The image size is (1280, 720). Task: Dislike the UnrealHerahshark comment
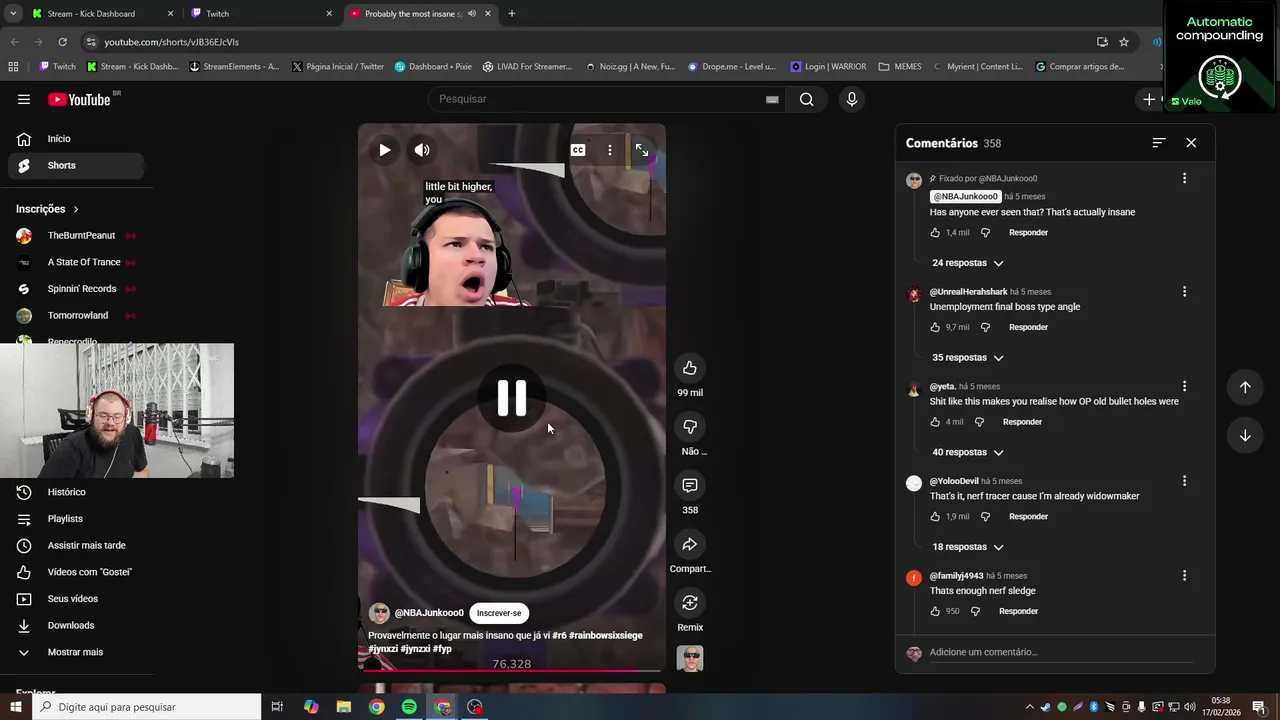pyautogui.click(x=985, y=327)
